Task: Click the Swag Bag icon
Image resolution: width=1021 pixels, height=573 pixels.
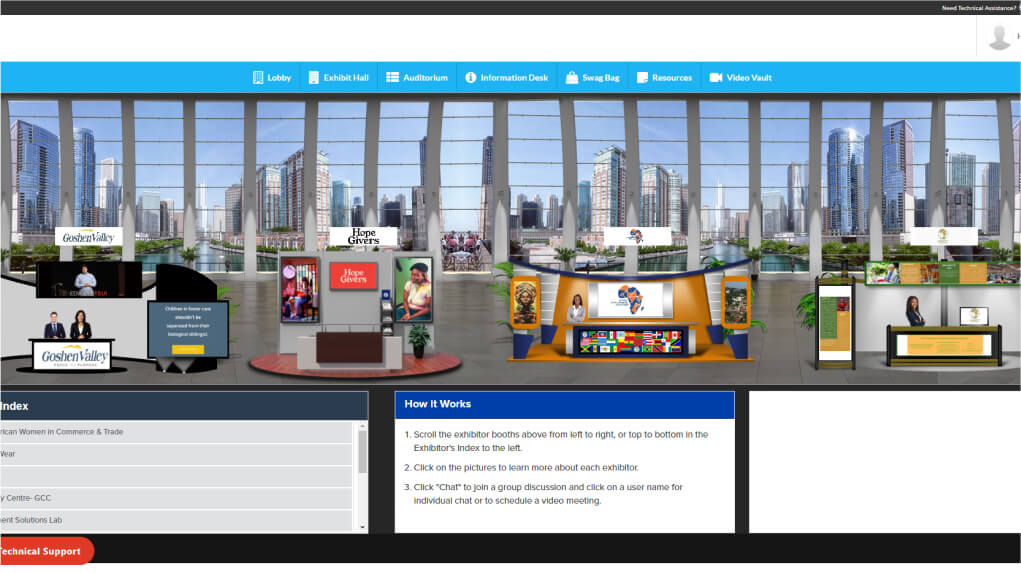Action: [x=572, y=77]
